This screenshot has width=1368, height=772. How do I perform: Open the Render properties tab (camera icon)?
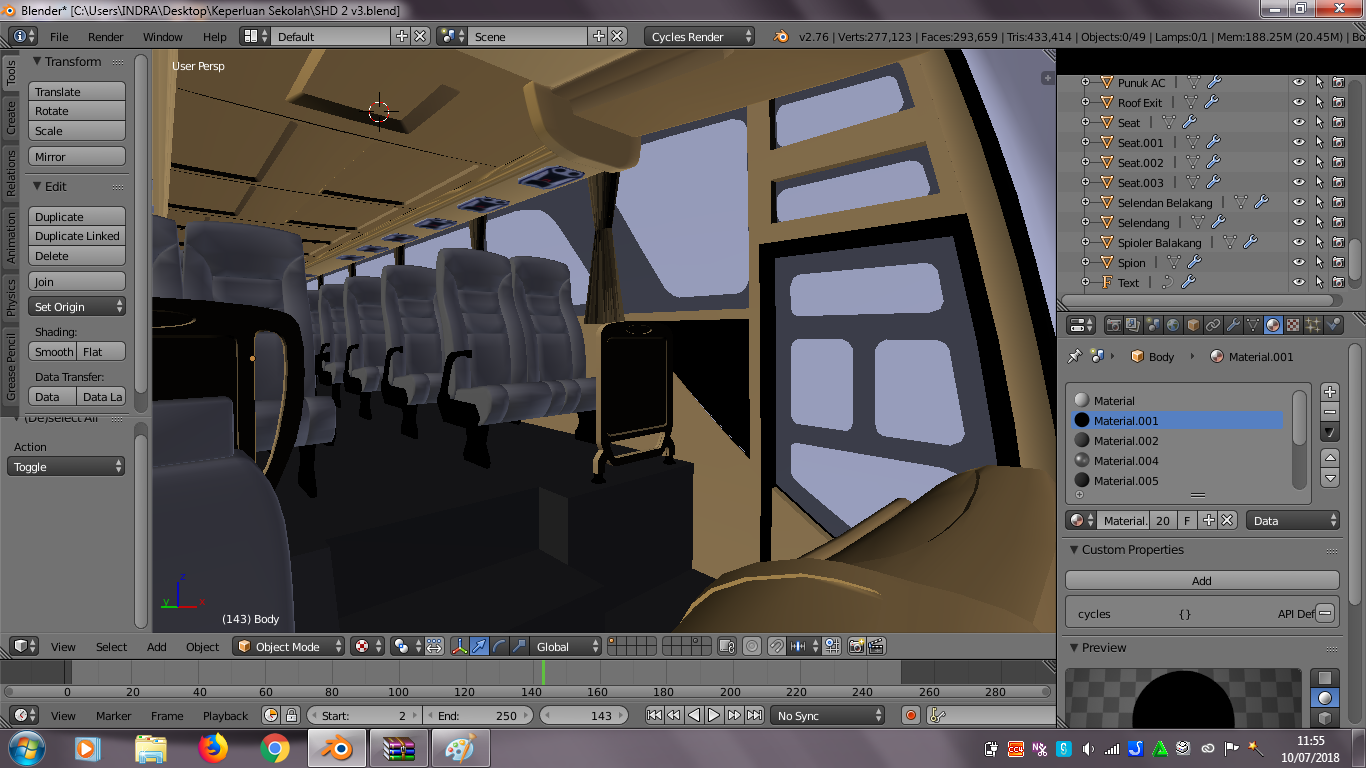click(1114, 324)
